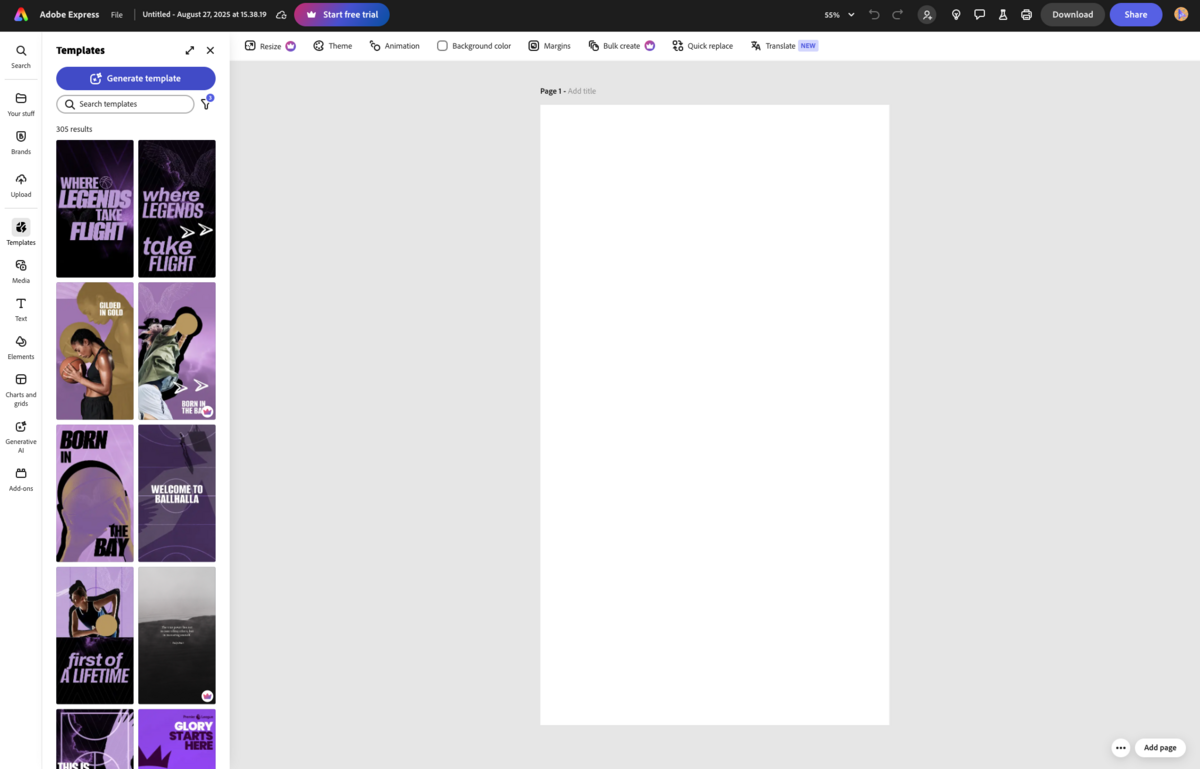Open the Brands panel
The height and width of the screenshot is (769, 1200).
(20, 142)
